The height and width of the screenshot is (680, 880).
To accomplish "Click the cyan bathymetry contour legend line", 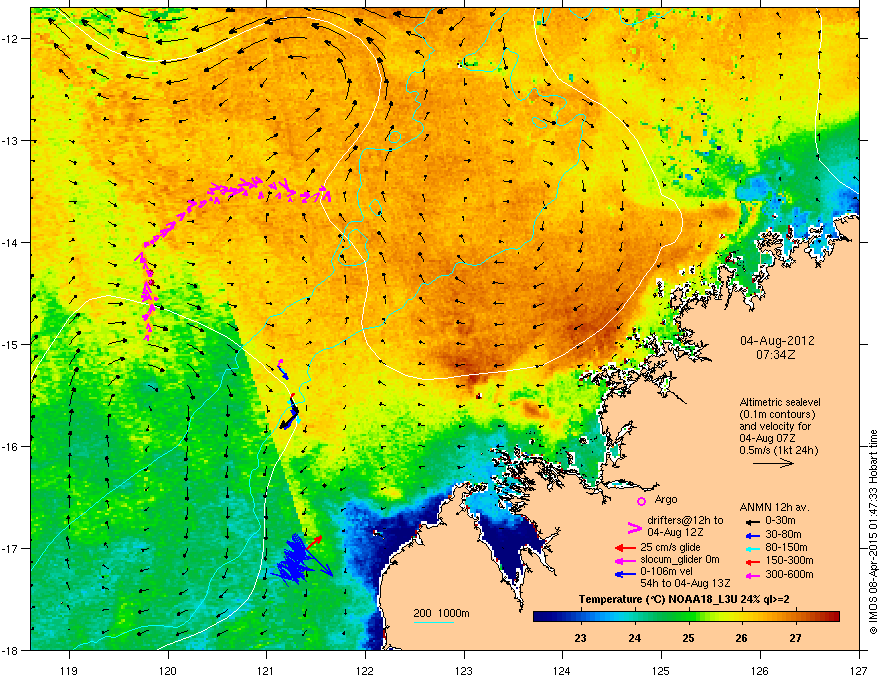I will [x=434, y=622].
